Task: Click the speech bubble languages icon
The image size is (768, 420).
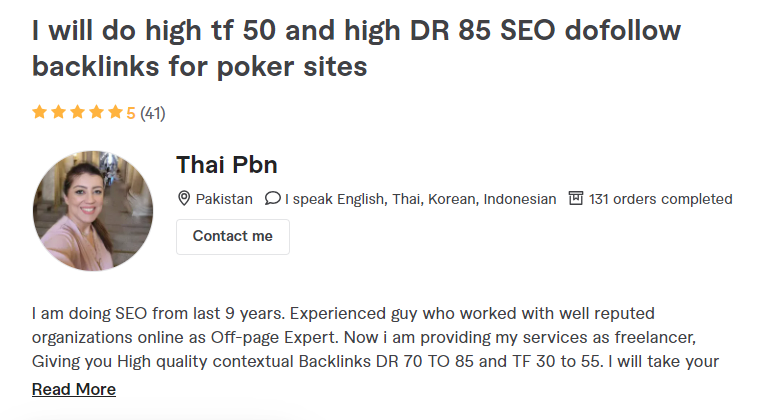Action: 272,198
